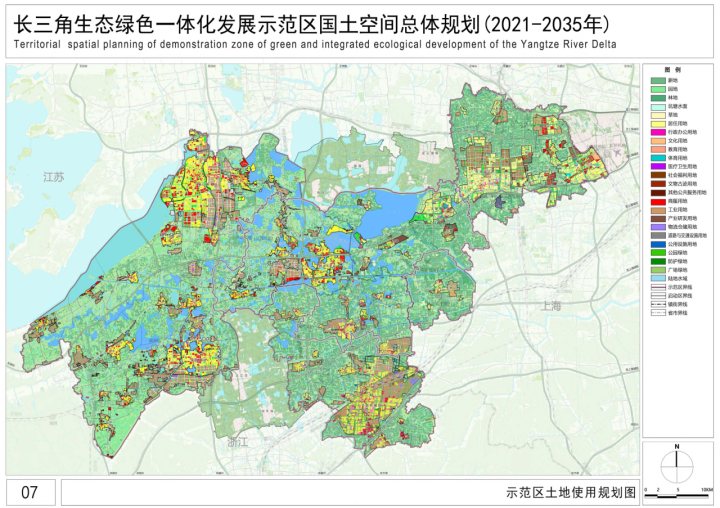
Task: Click the N label above compass
Action: pos(677,446)
